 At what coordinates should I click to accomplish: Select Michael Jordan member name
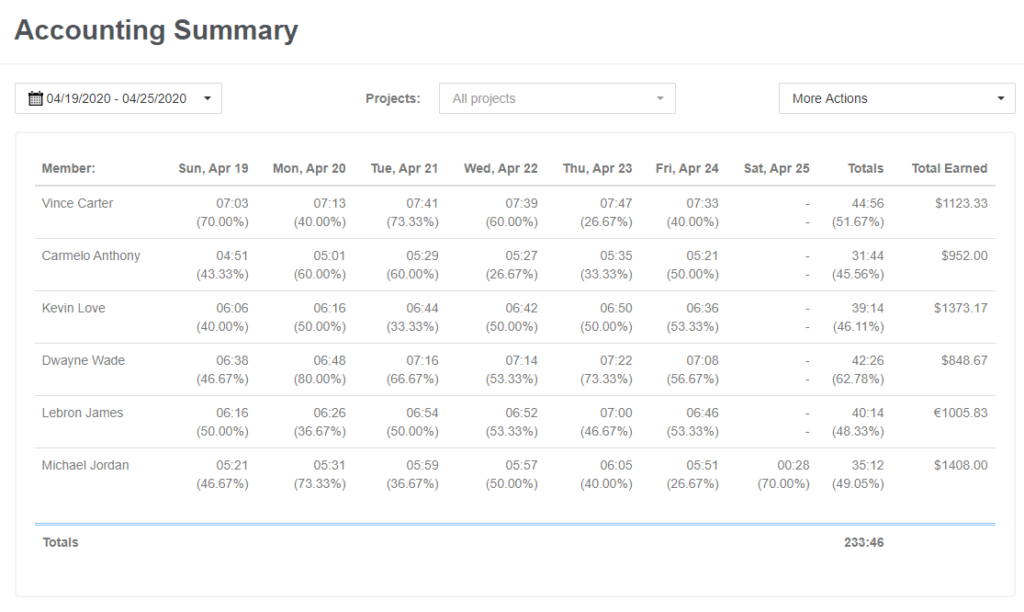point(85,466)
